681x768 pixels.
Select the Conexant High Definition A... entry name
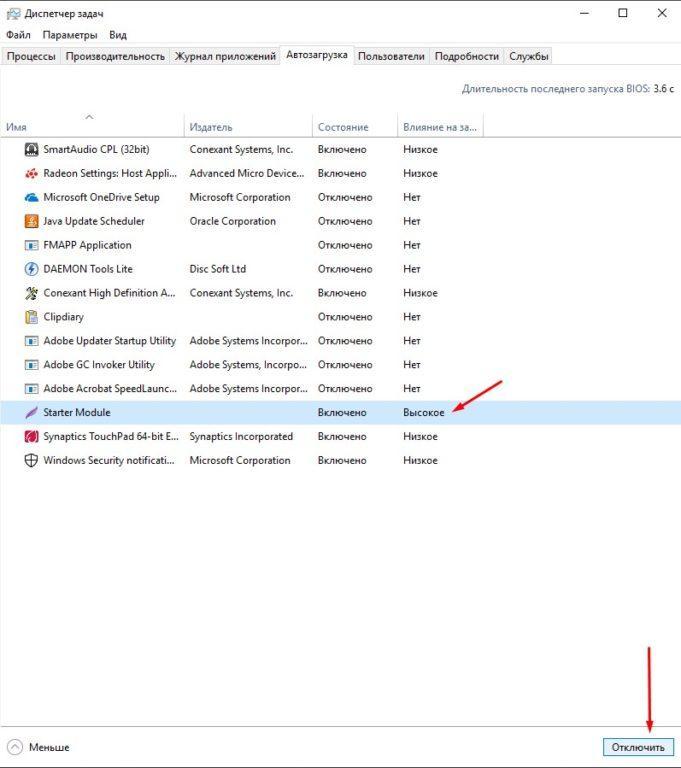click(109, 293)
